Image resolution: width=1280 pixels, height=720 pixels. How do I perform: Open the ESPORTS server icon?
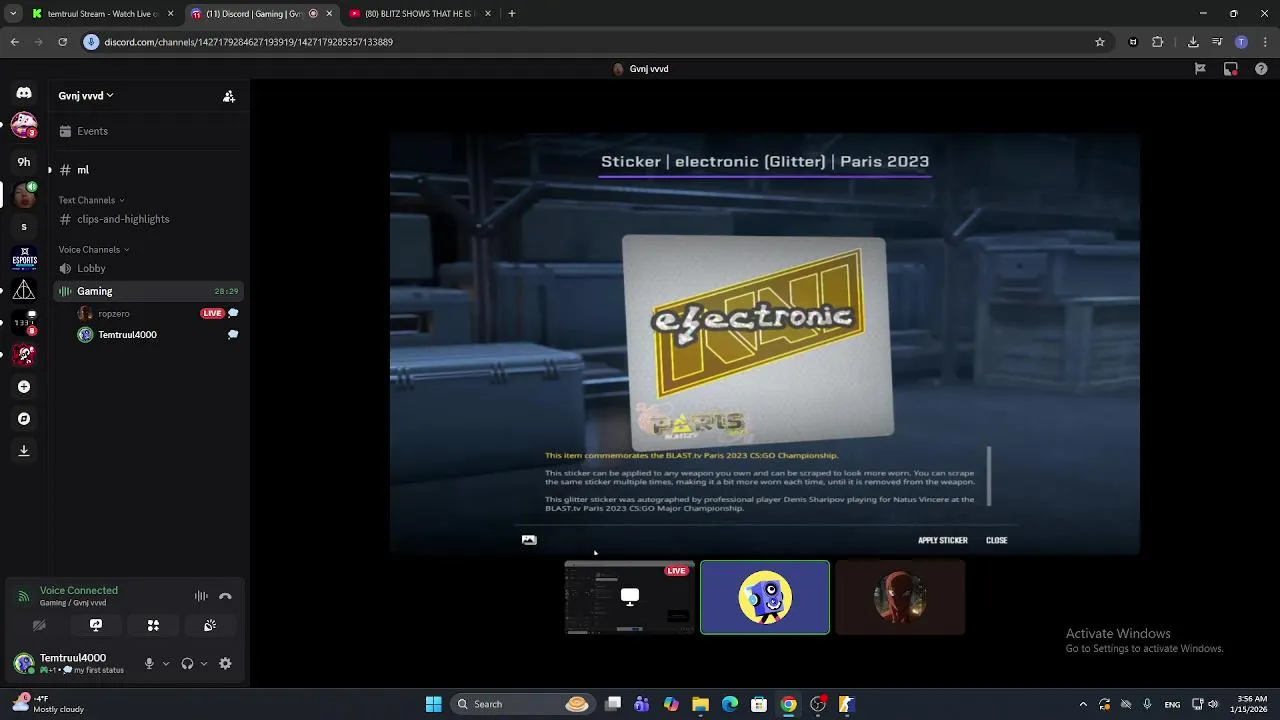pyautogui.click(x=24, y=260)
